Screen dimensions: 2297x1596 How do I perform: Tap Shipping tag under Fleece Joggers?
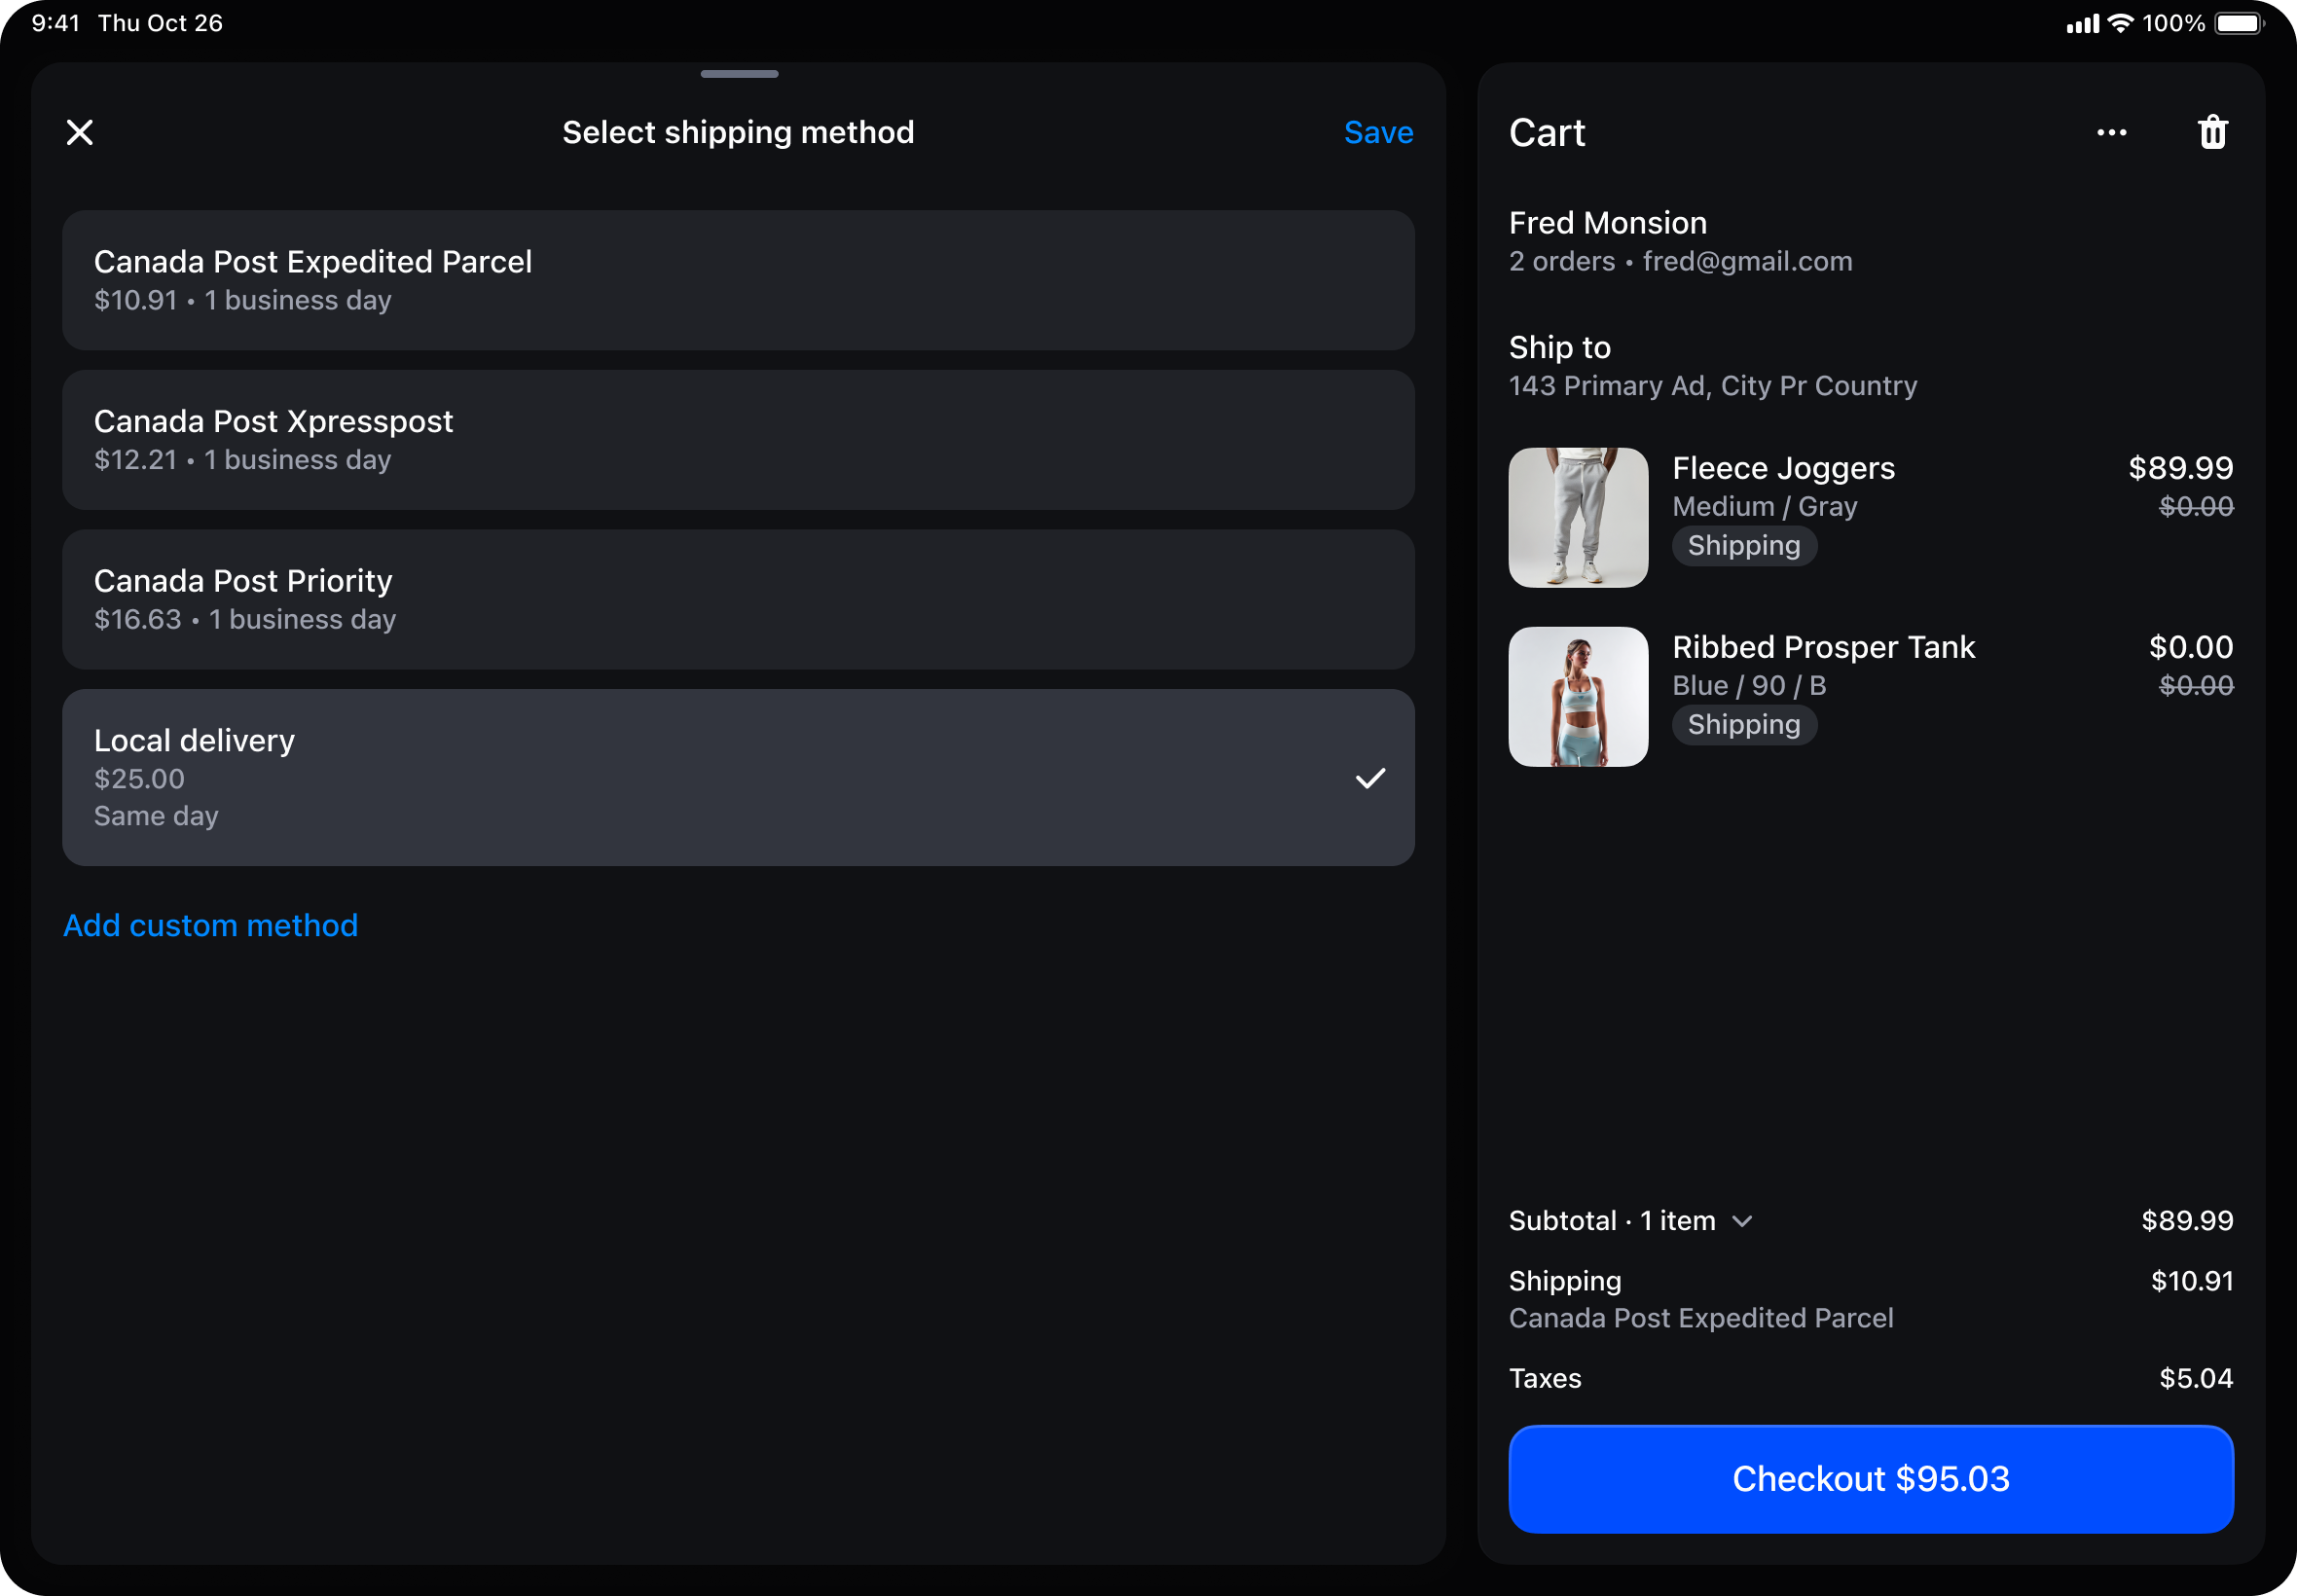click(x=1744, y=546)
